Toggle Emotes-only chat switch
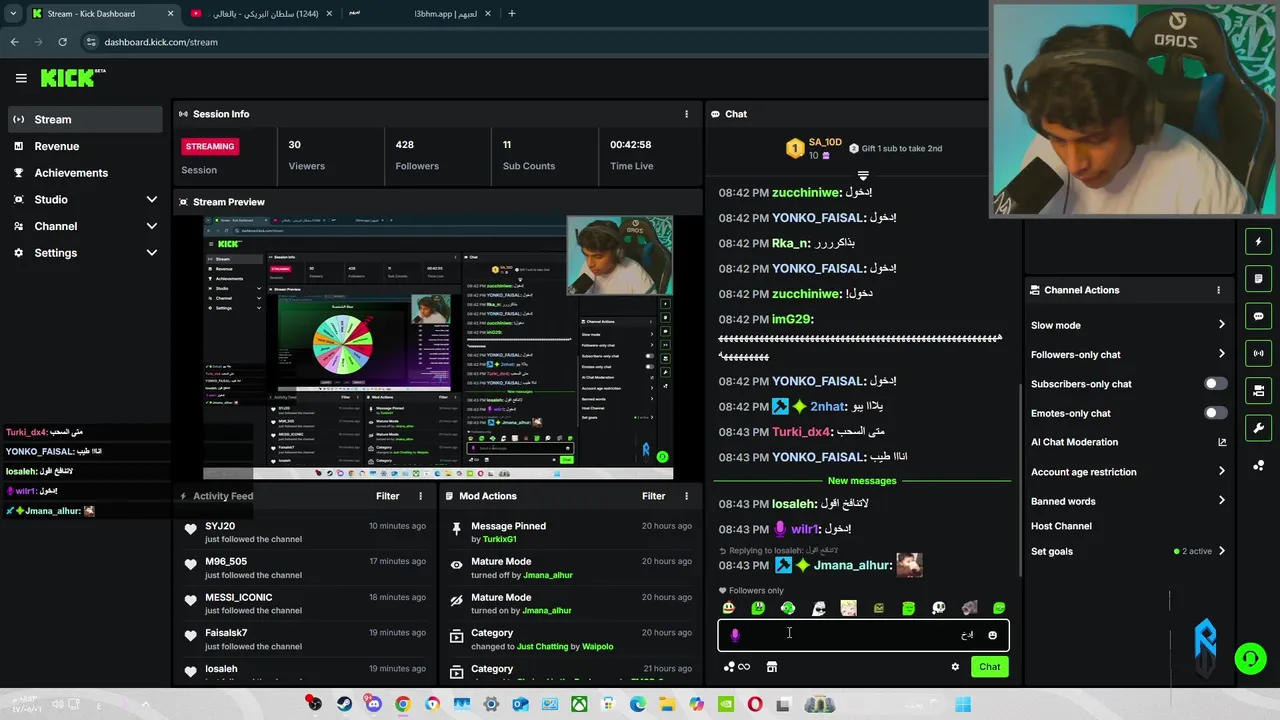 pyautogui.click(x=1215, y=413)
